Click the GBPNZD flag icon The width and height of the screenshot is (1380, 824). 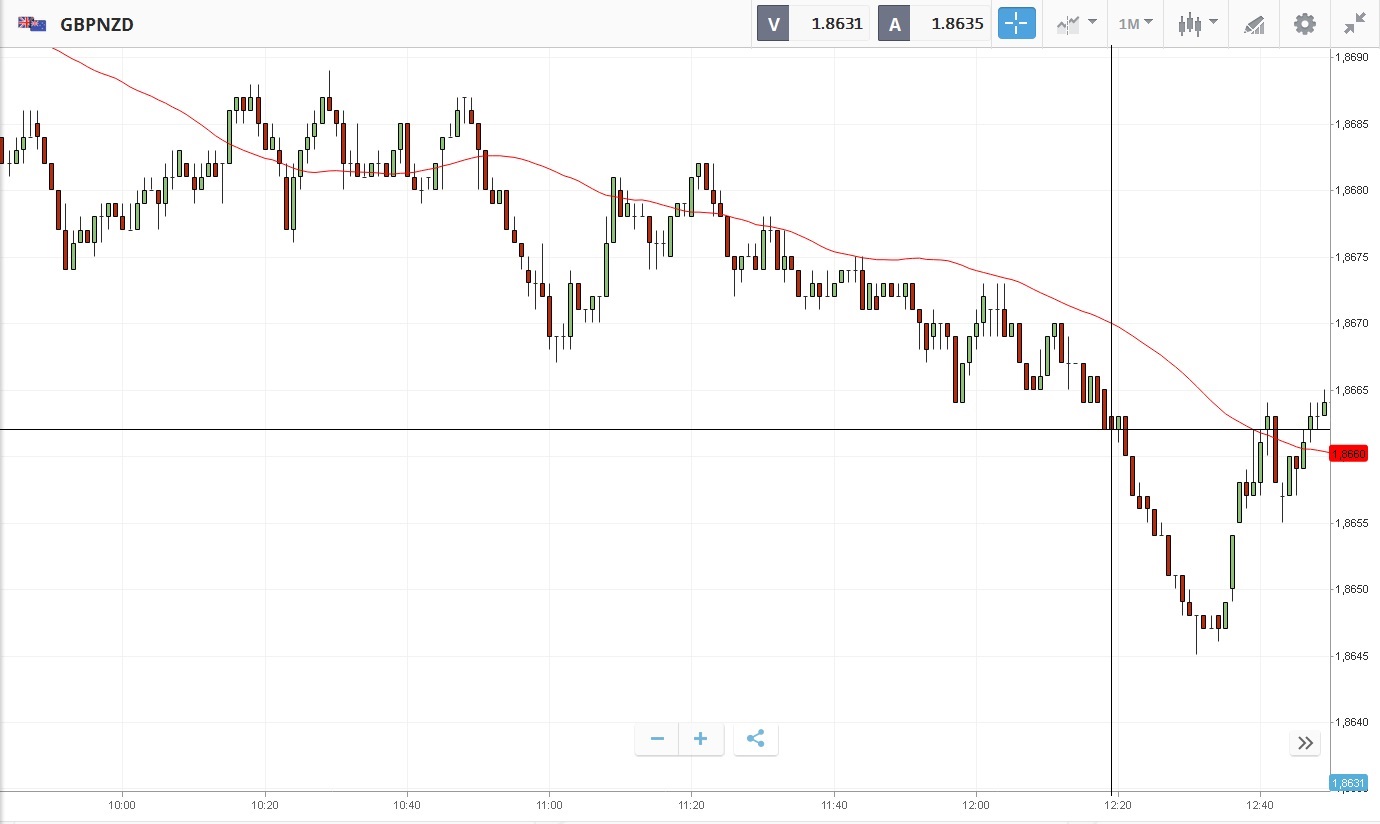(x=32, y=24)
